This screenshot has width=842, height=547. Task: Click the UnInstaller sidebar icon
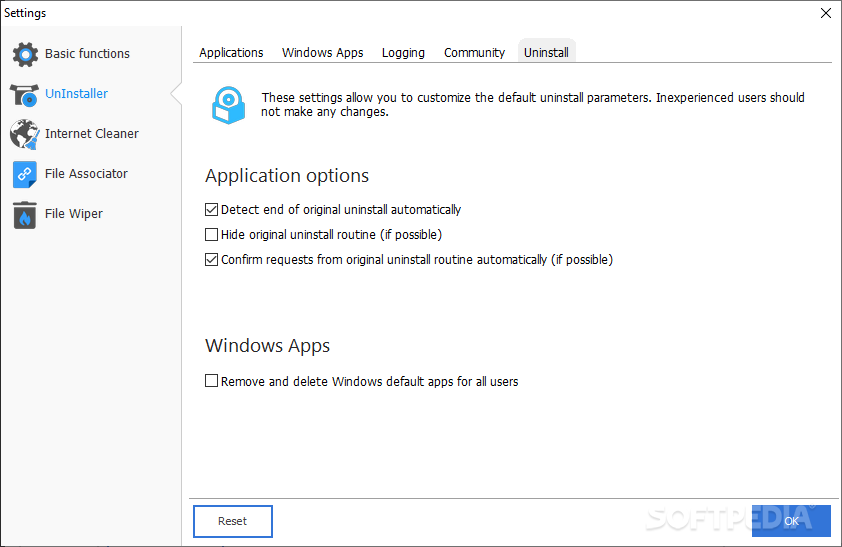tap(24, 94)
